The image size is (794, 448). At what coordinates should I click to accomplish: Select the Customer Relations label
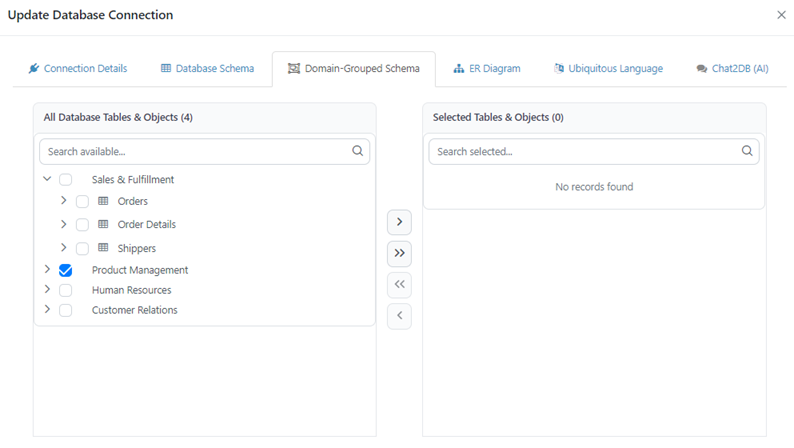pos(135,310)
